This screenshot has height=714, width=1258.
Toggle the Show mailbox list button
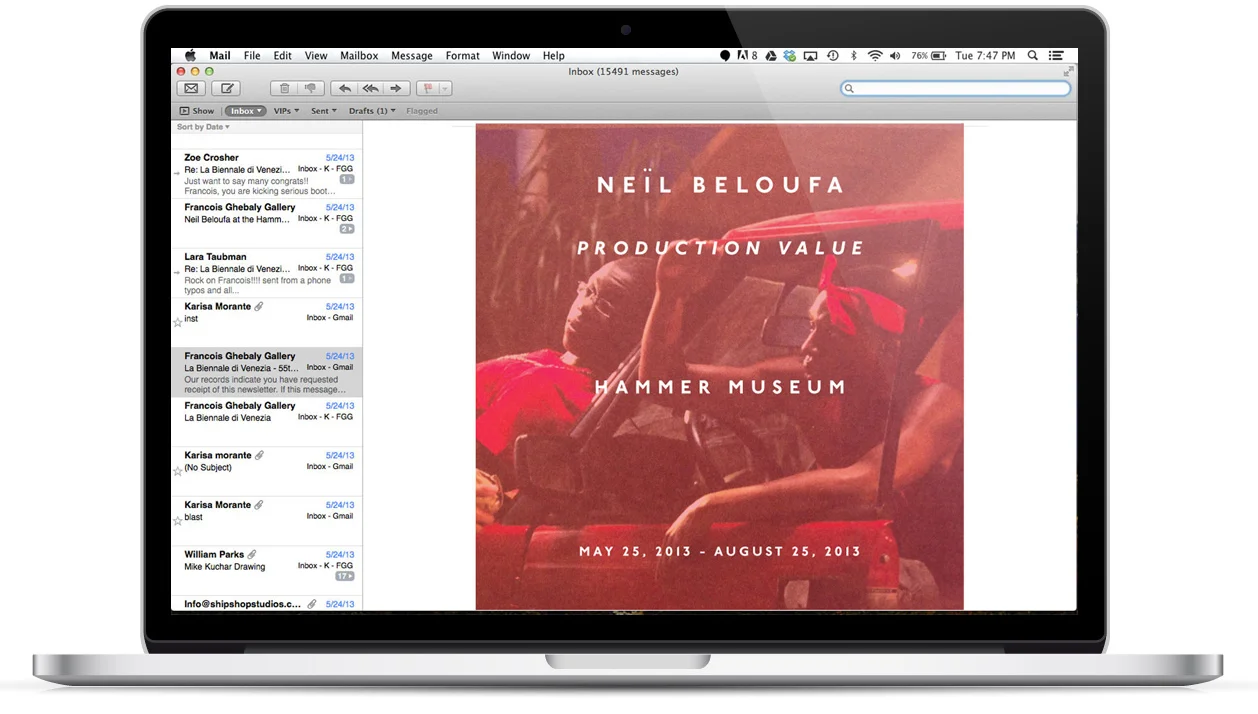click(x=197, y=111)
